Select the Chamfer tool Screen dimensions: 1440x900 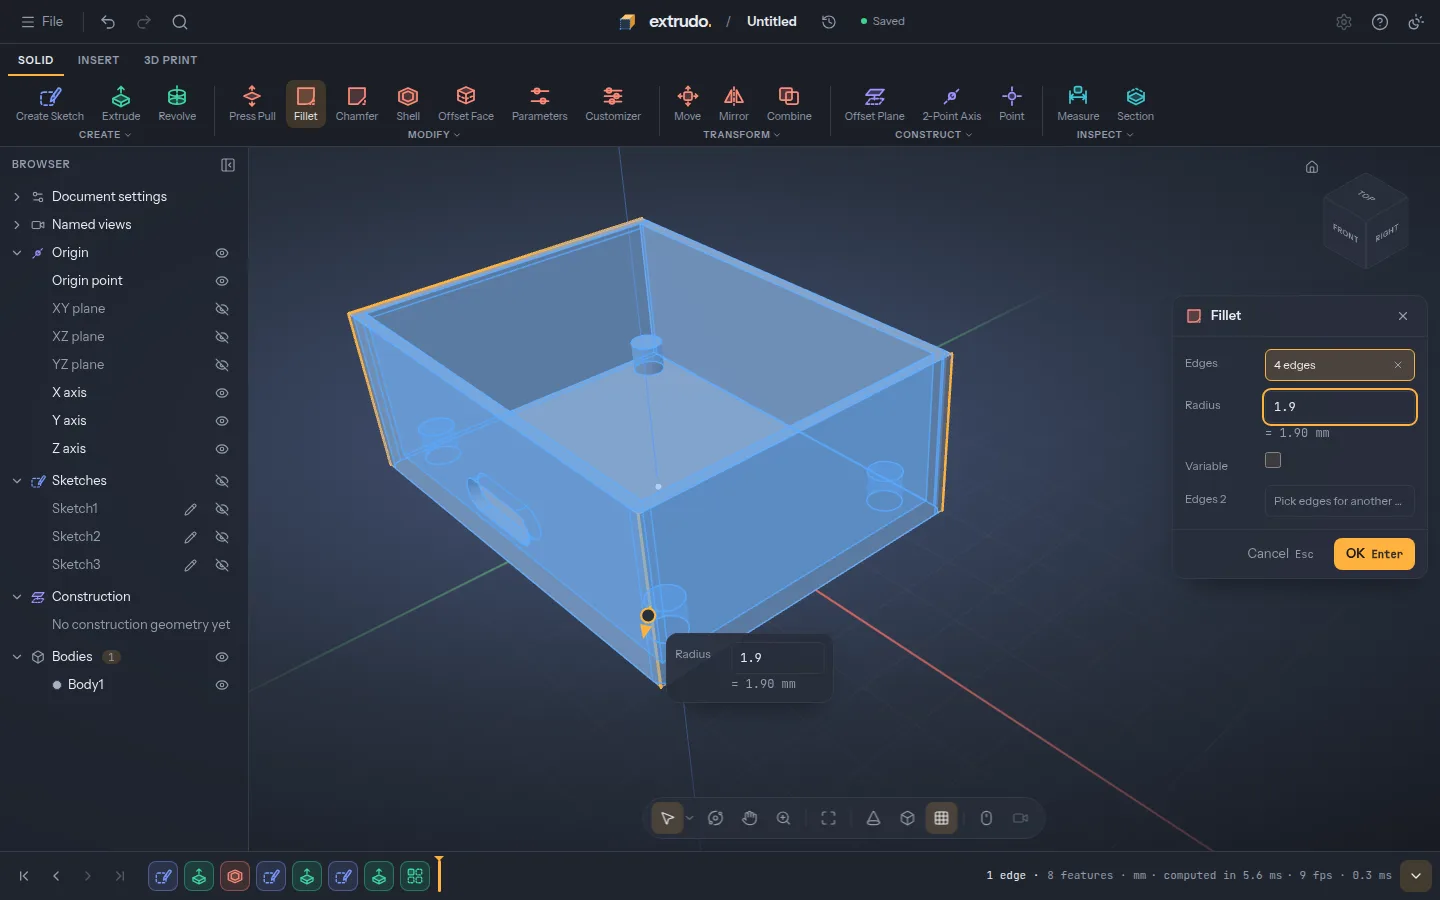coord(357,104)
